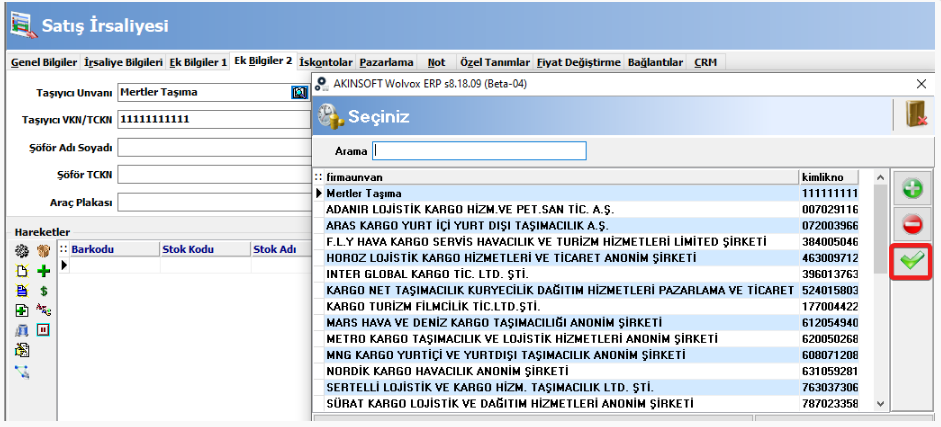Select ADANIR LOJİSTİK KARGO row
This screenshot has width=941, height=427.
click(586, 210)
